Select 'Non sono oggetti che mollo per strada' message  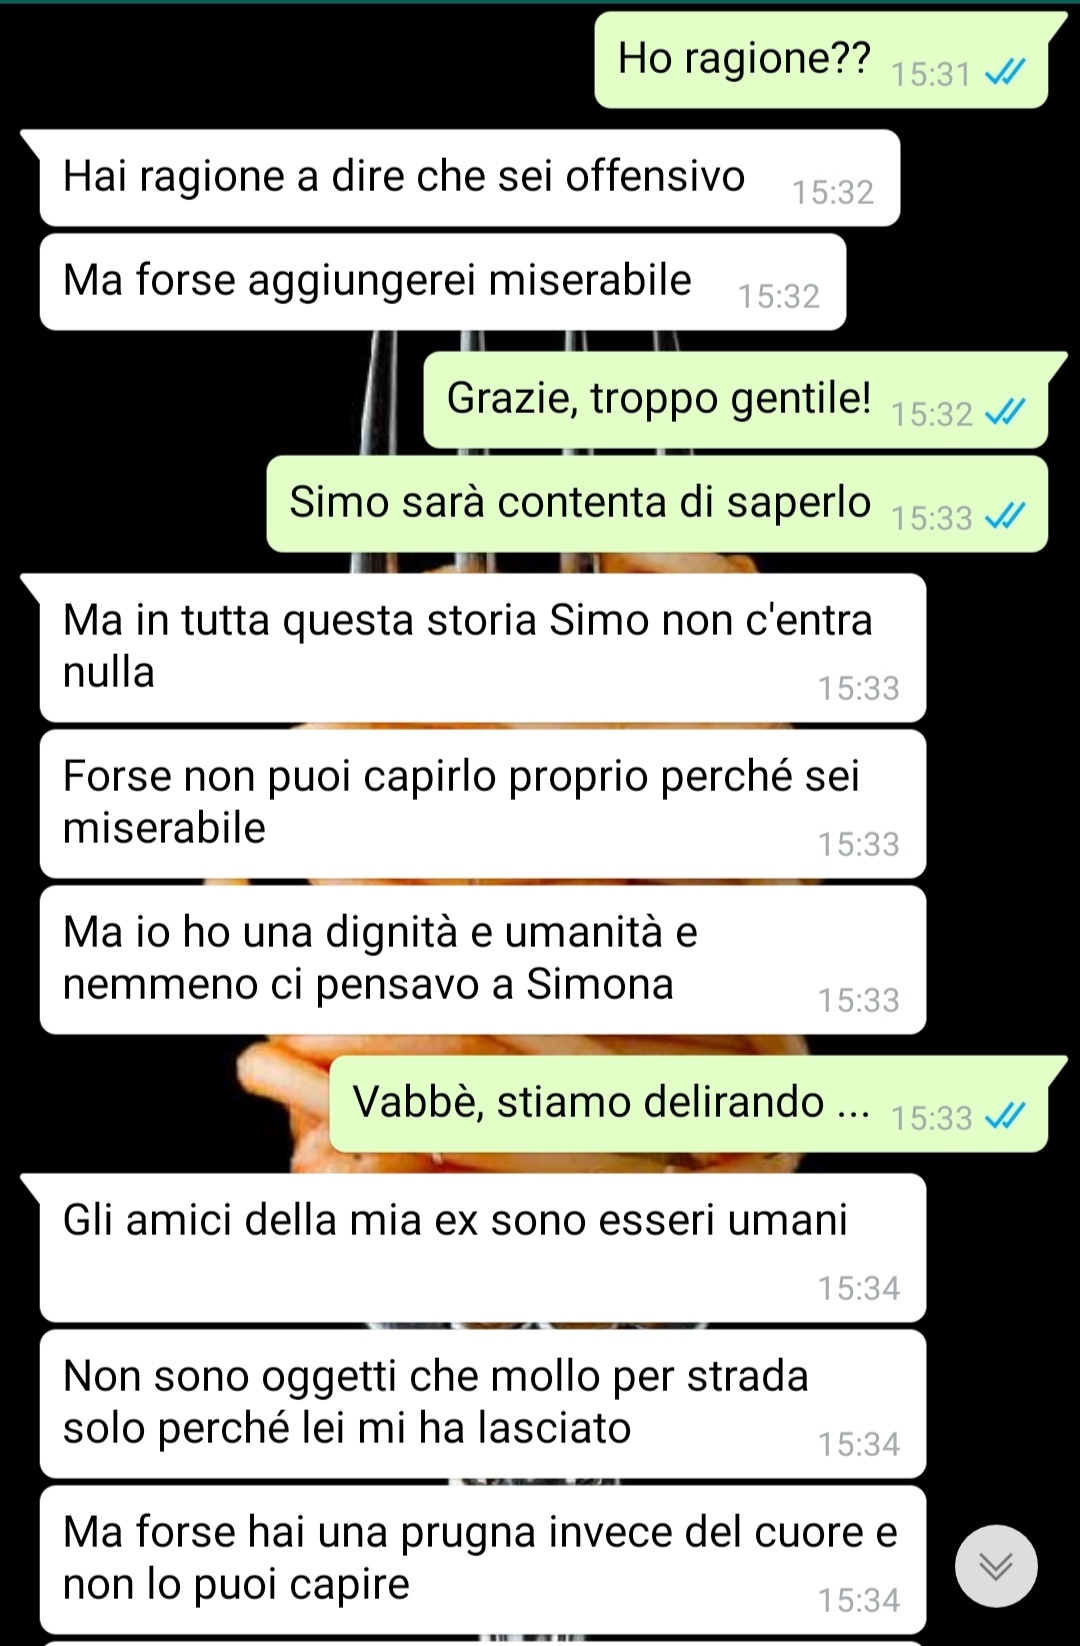click(483, 1404)
